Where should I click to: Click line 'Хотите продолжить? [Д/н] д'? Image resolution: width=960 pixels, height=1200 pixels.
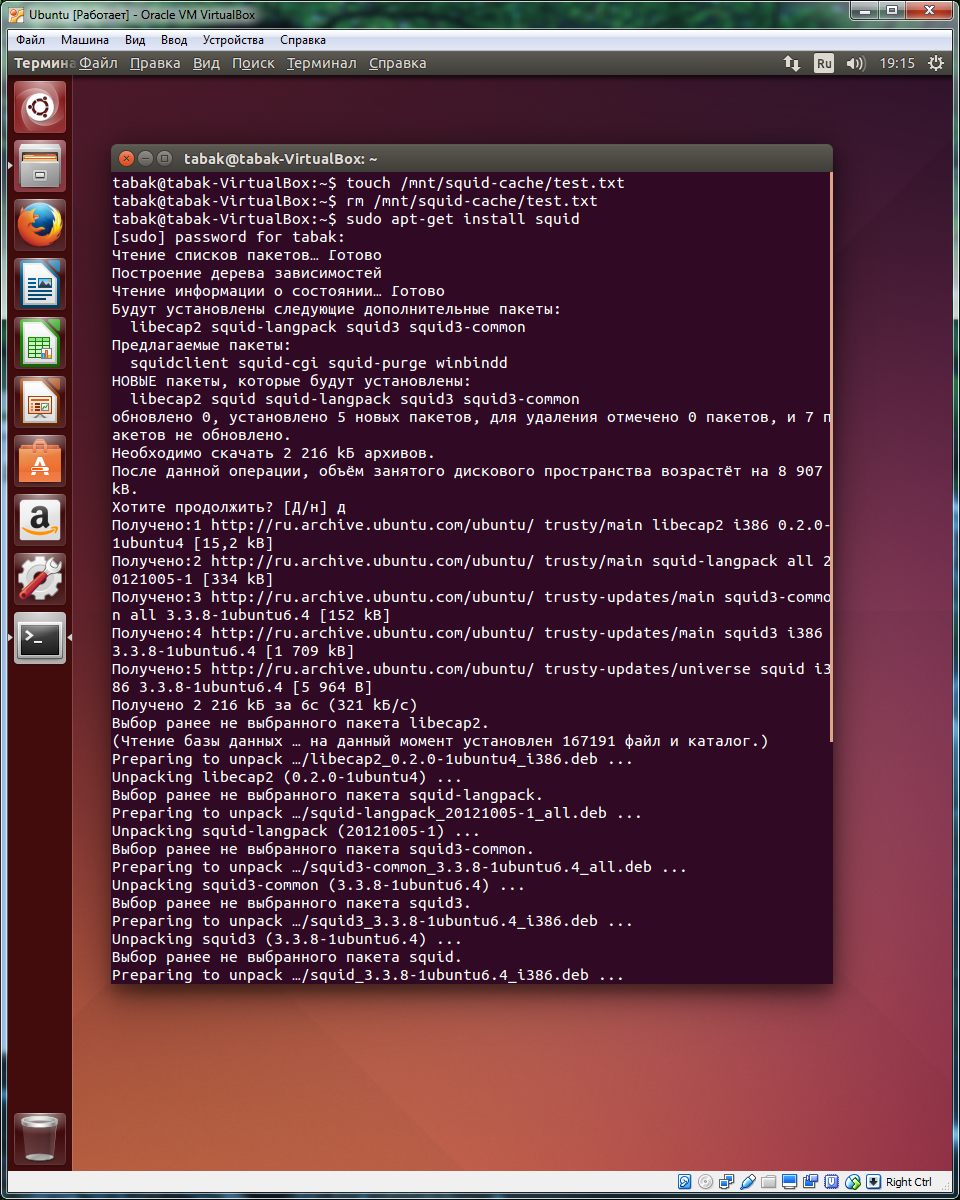pos(229,507)
